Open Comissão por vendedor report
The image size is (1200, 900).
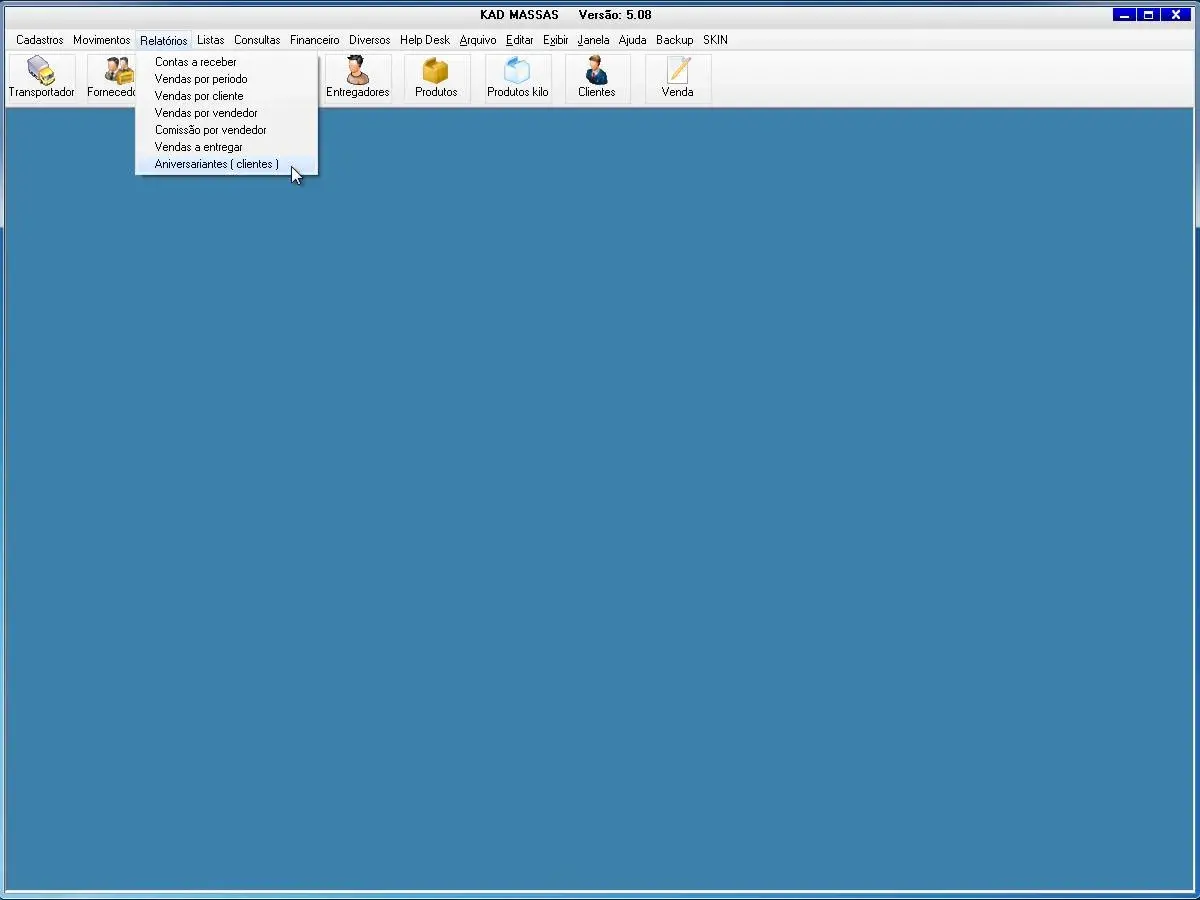(x=210, y=130)
